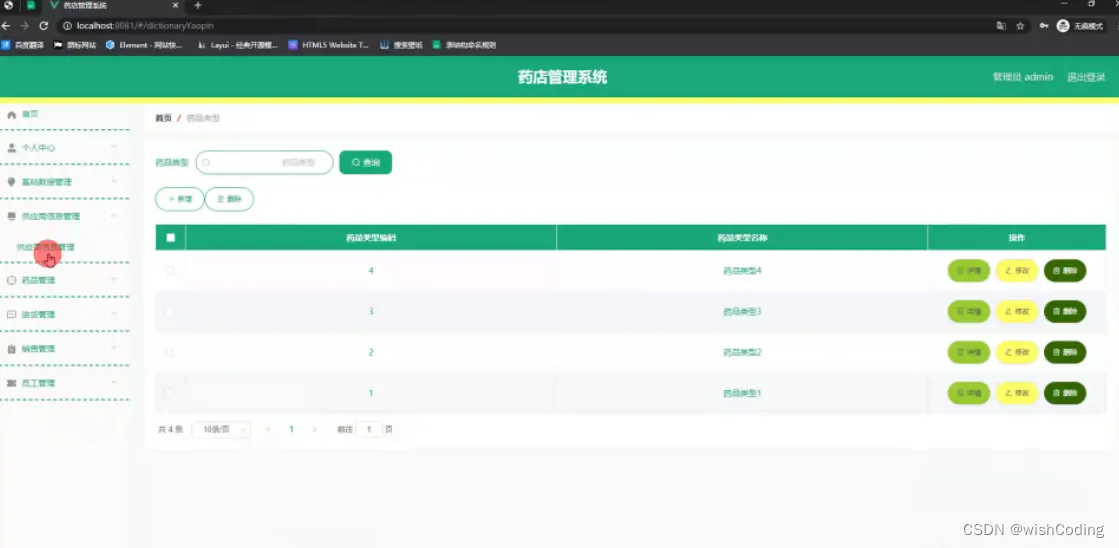Focus the 药品类型 search input

(264, 163)
